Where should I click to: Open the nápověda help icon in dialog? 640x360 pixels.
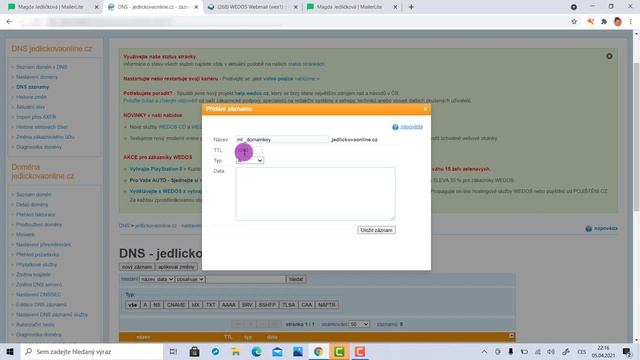coord(395,127)
